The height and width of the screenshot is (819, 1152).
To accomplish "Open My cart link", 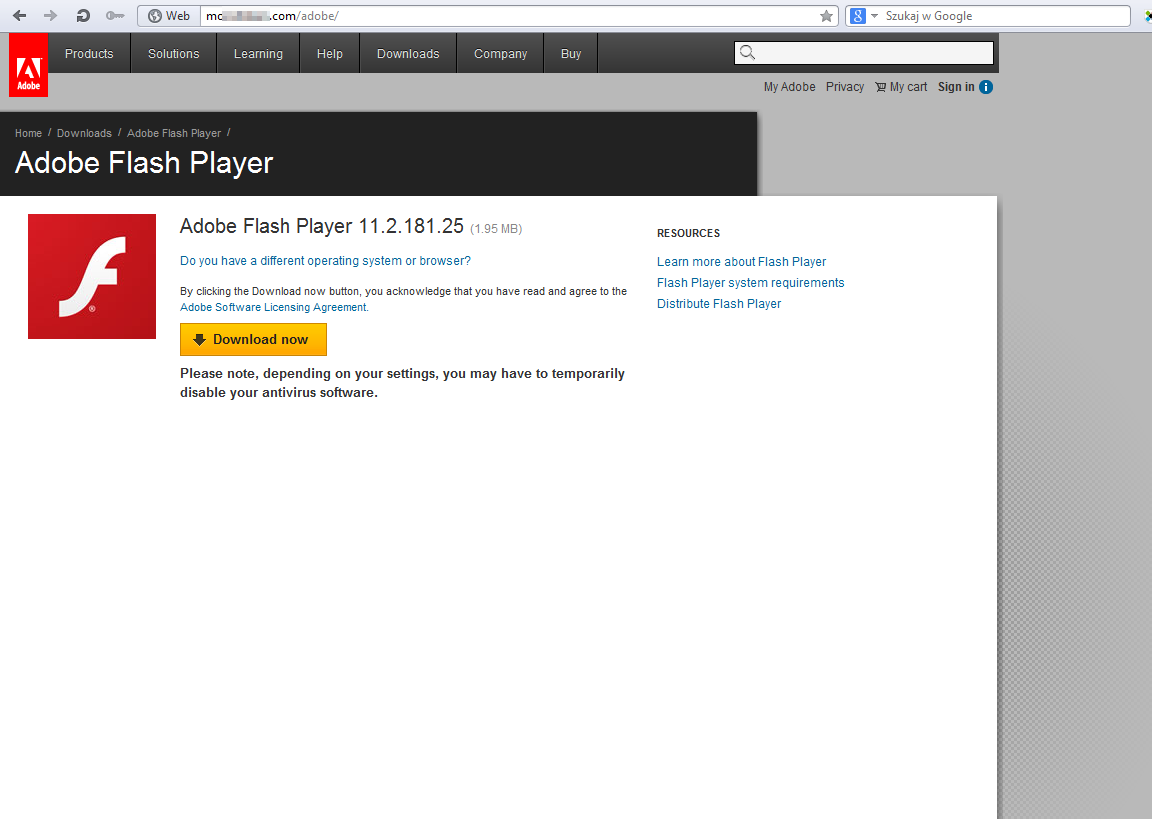I will tap(908, 87).
